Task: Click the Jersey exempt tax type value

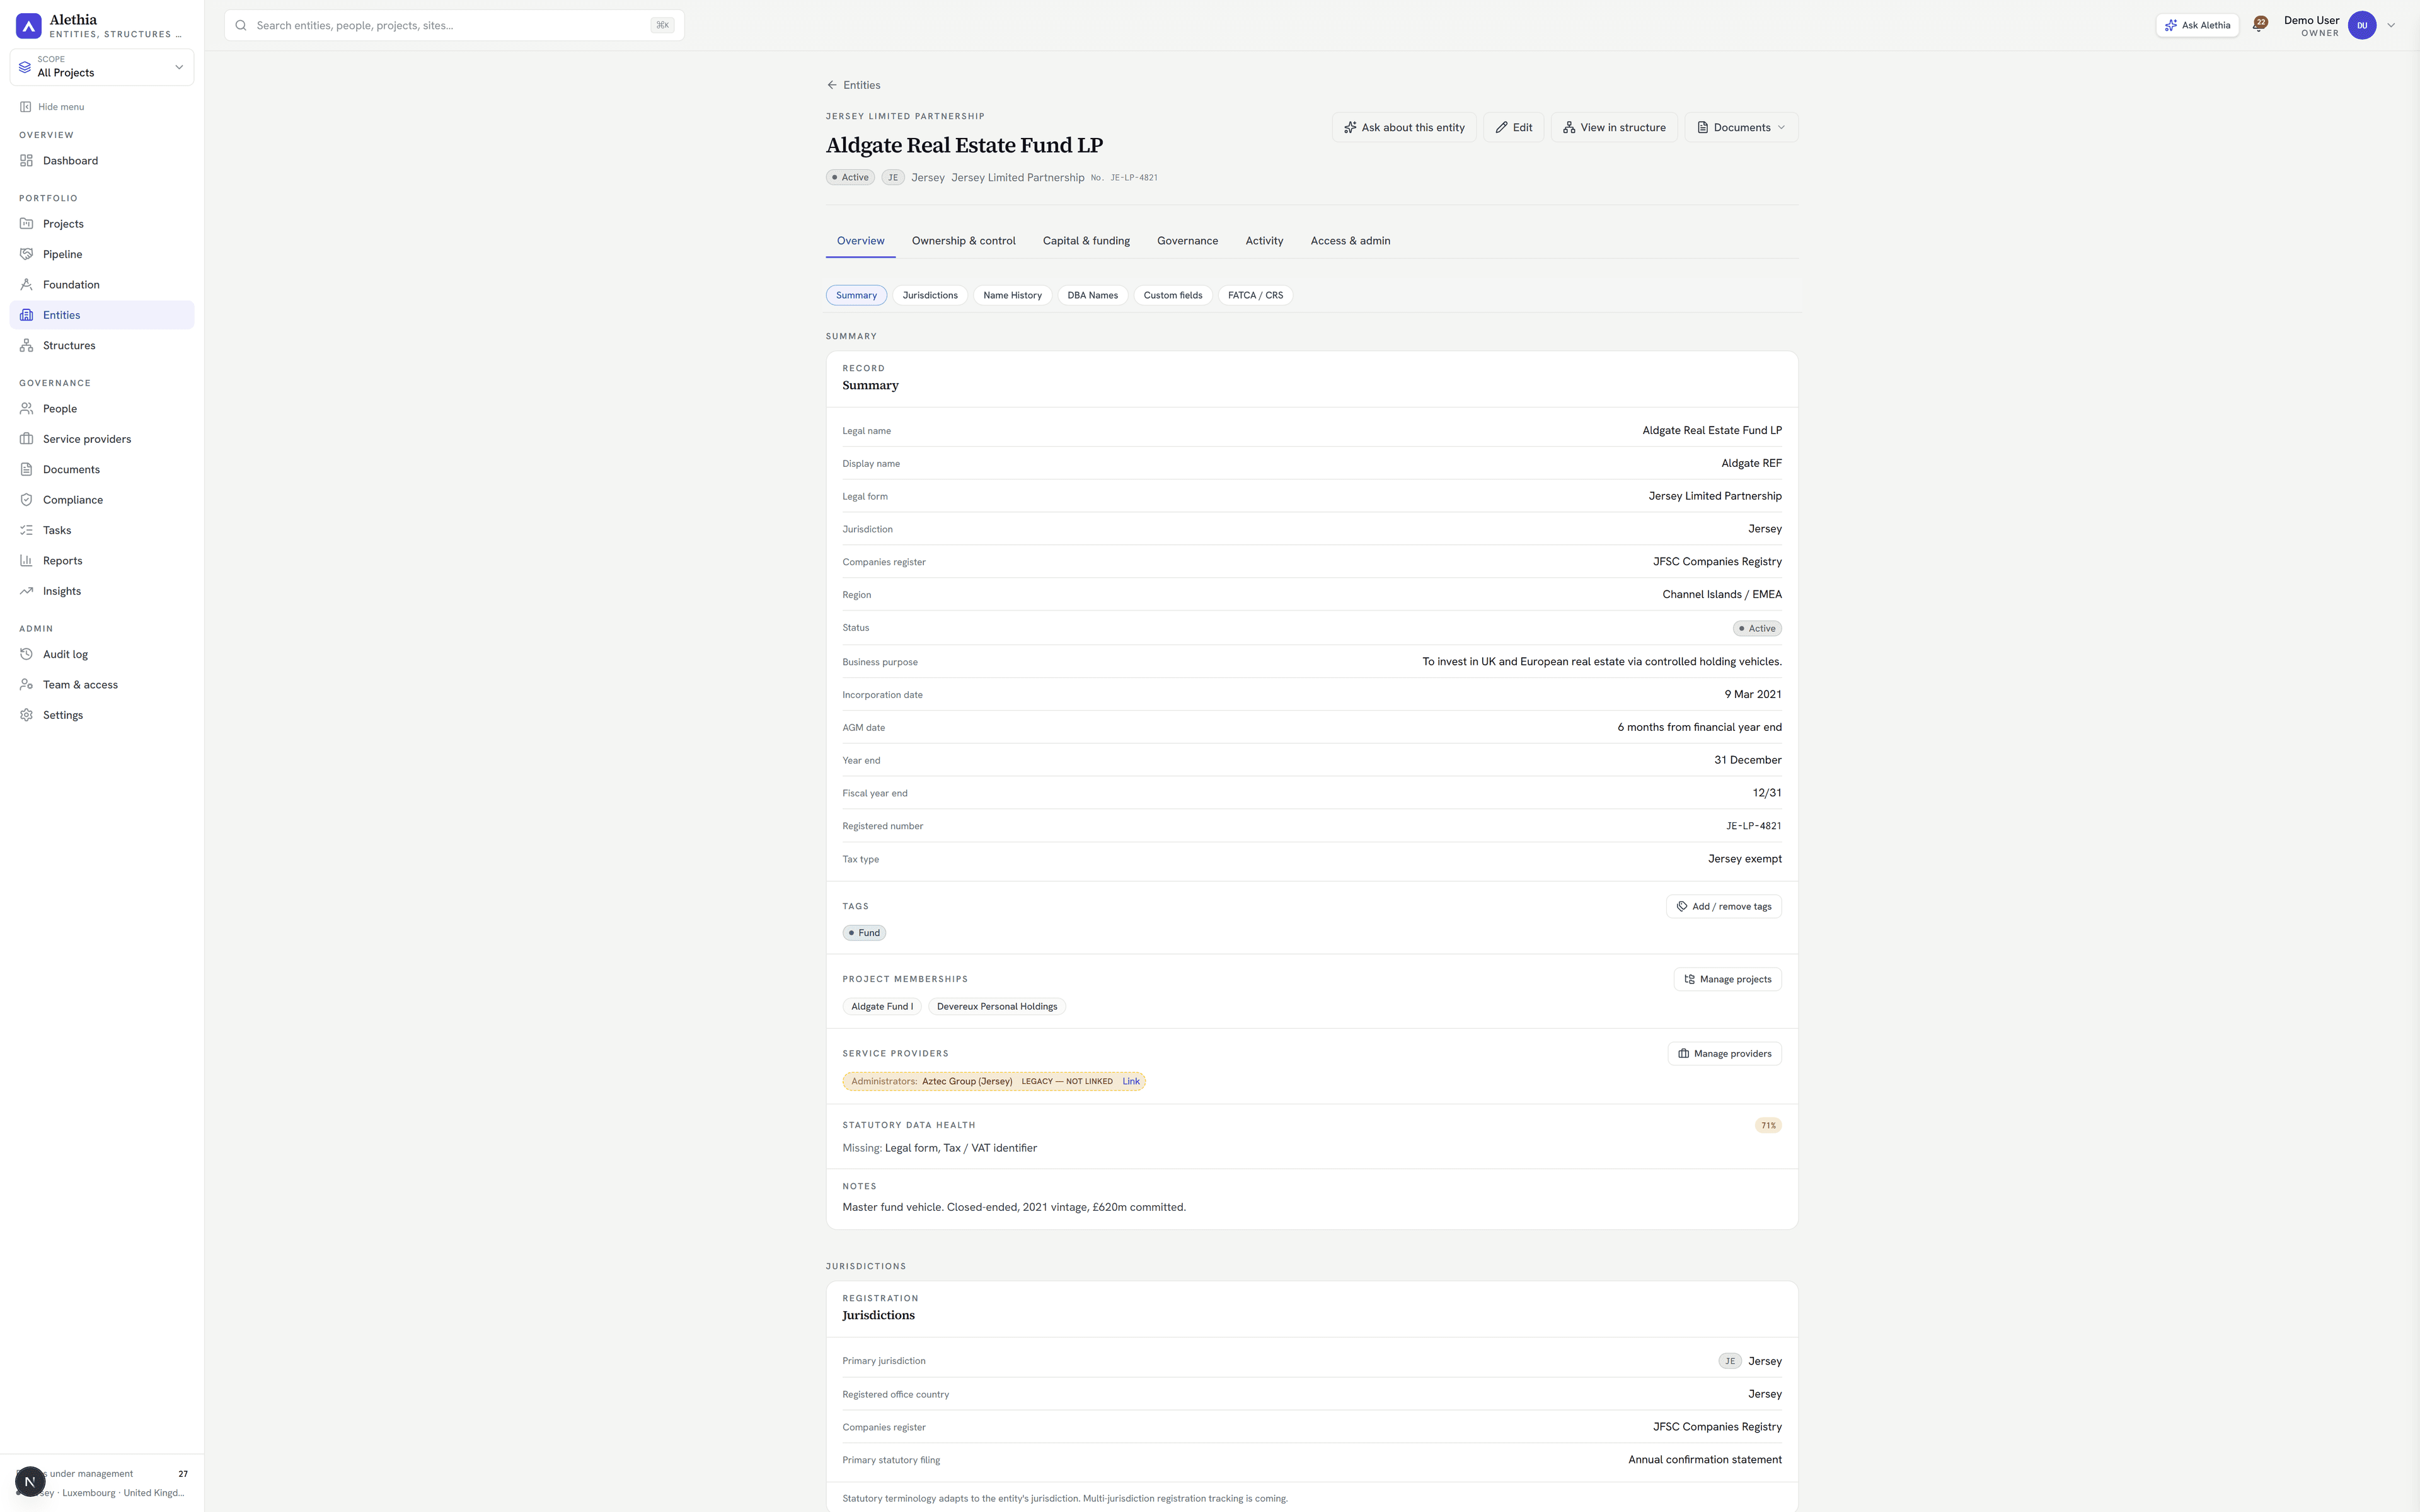Action: point(1744,859)
